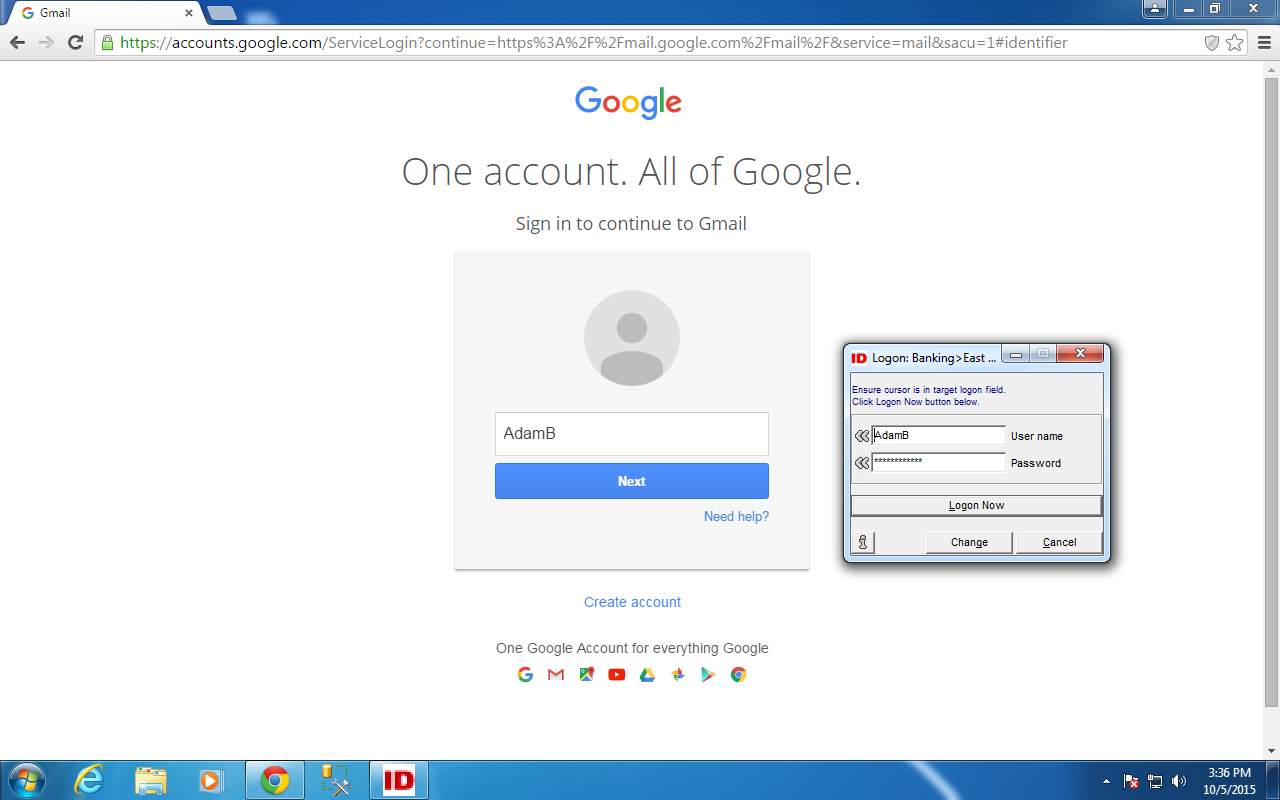Click the Create account link

point(632,602)
